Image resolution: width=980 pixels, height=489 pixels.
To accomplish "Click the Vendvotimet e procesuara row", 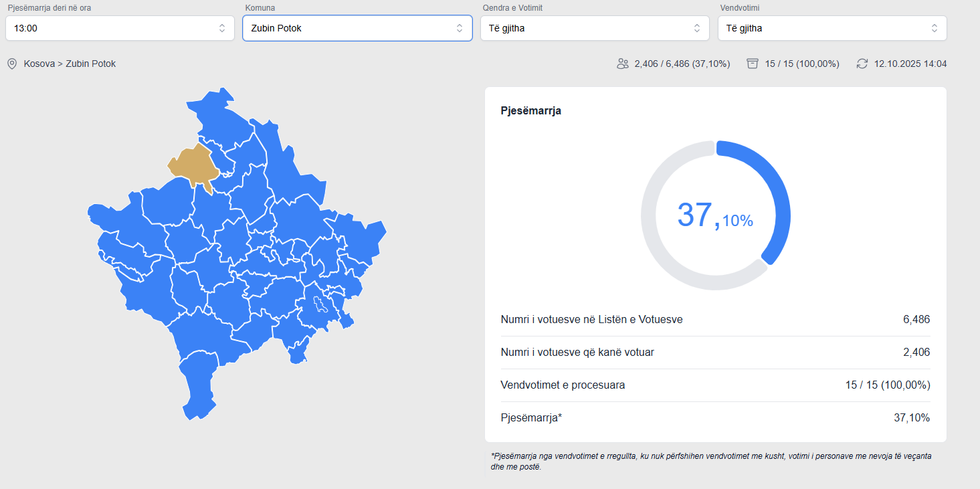I will click(715, 385).
